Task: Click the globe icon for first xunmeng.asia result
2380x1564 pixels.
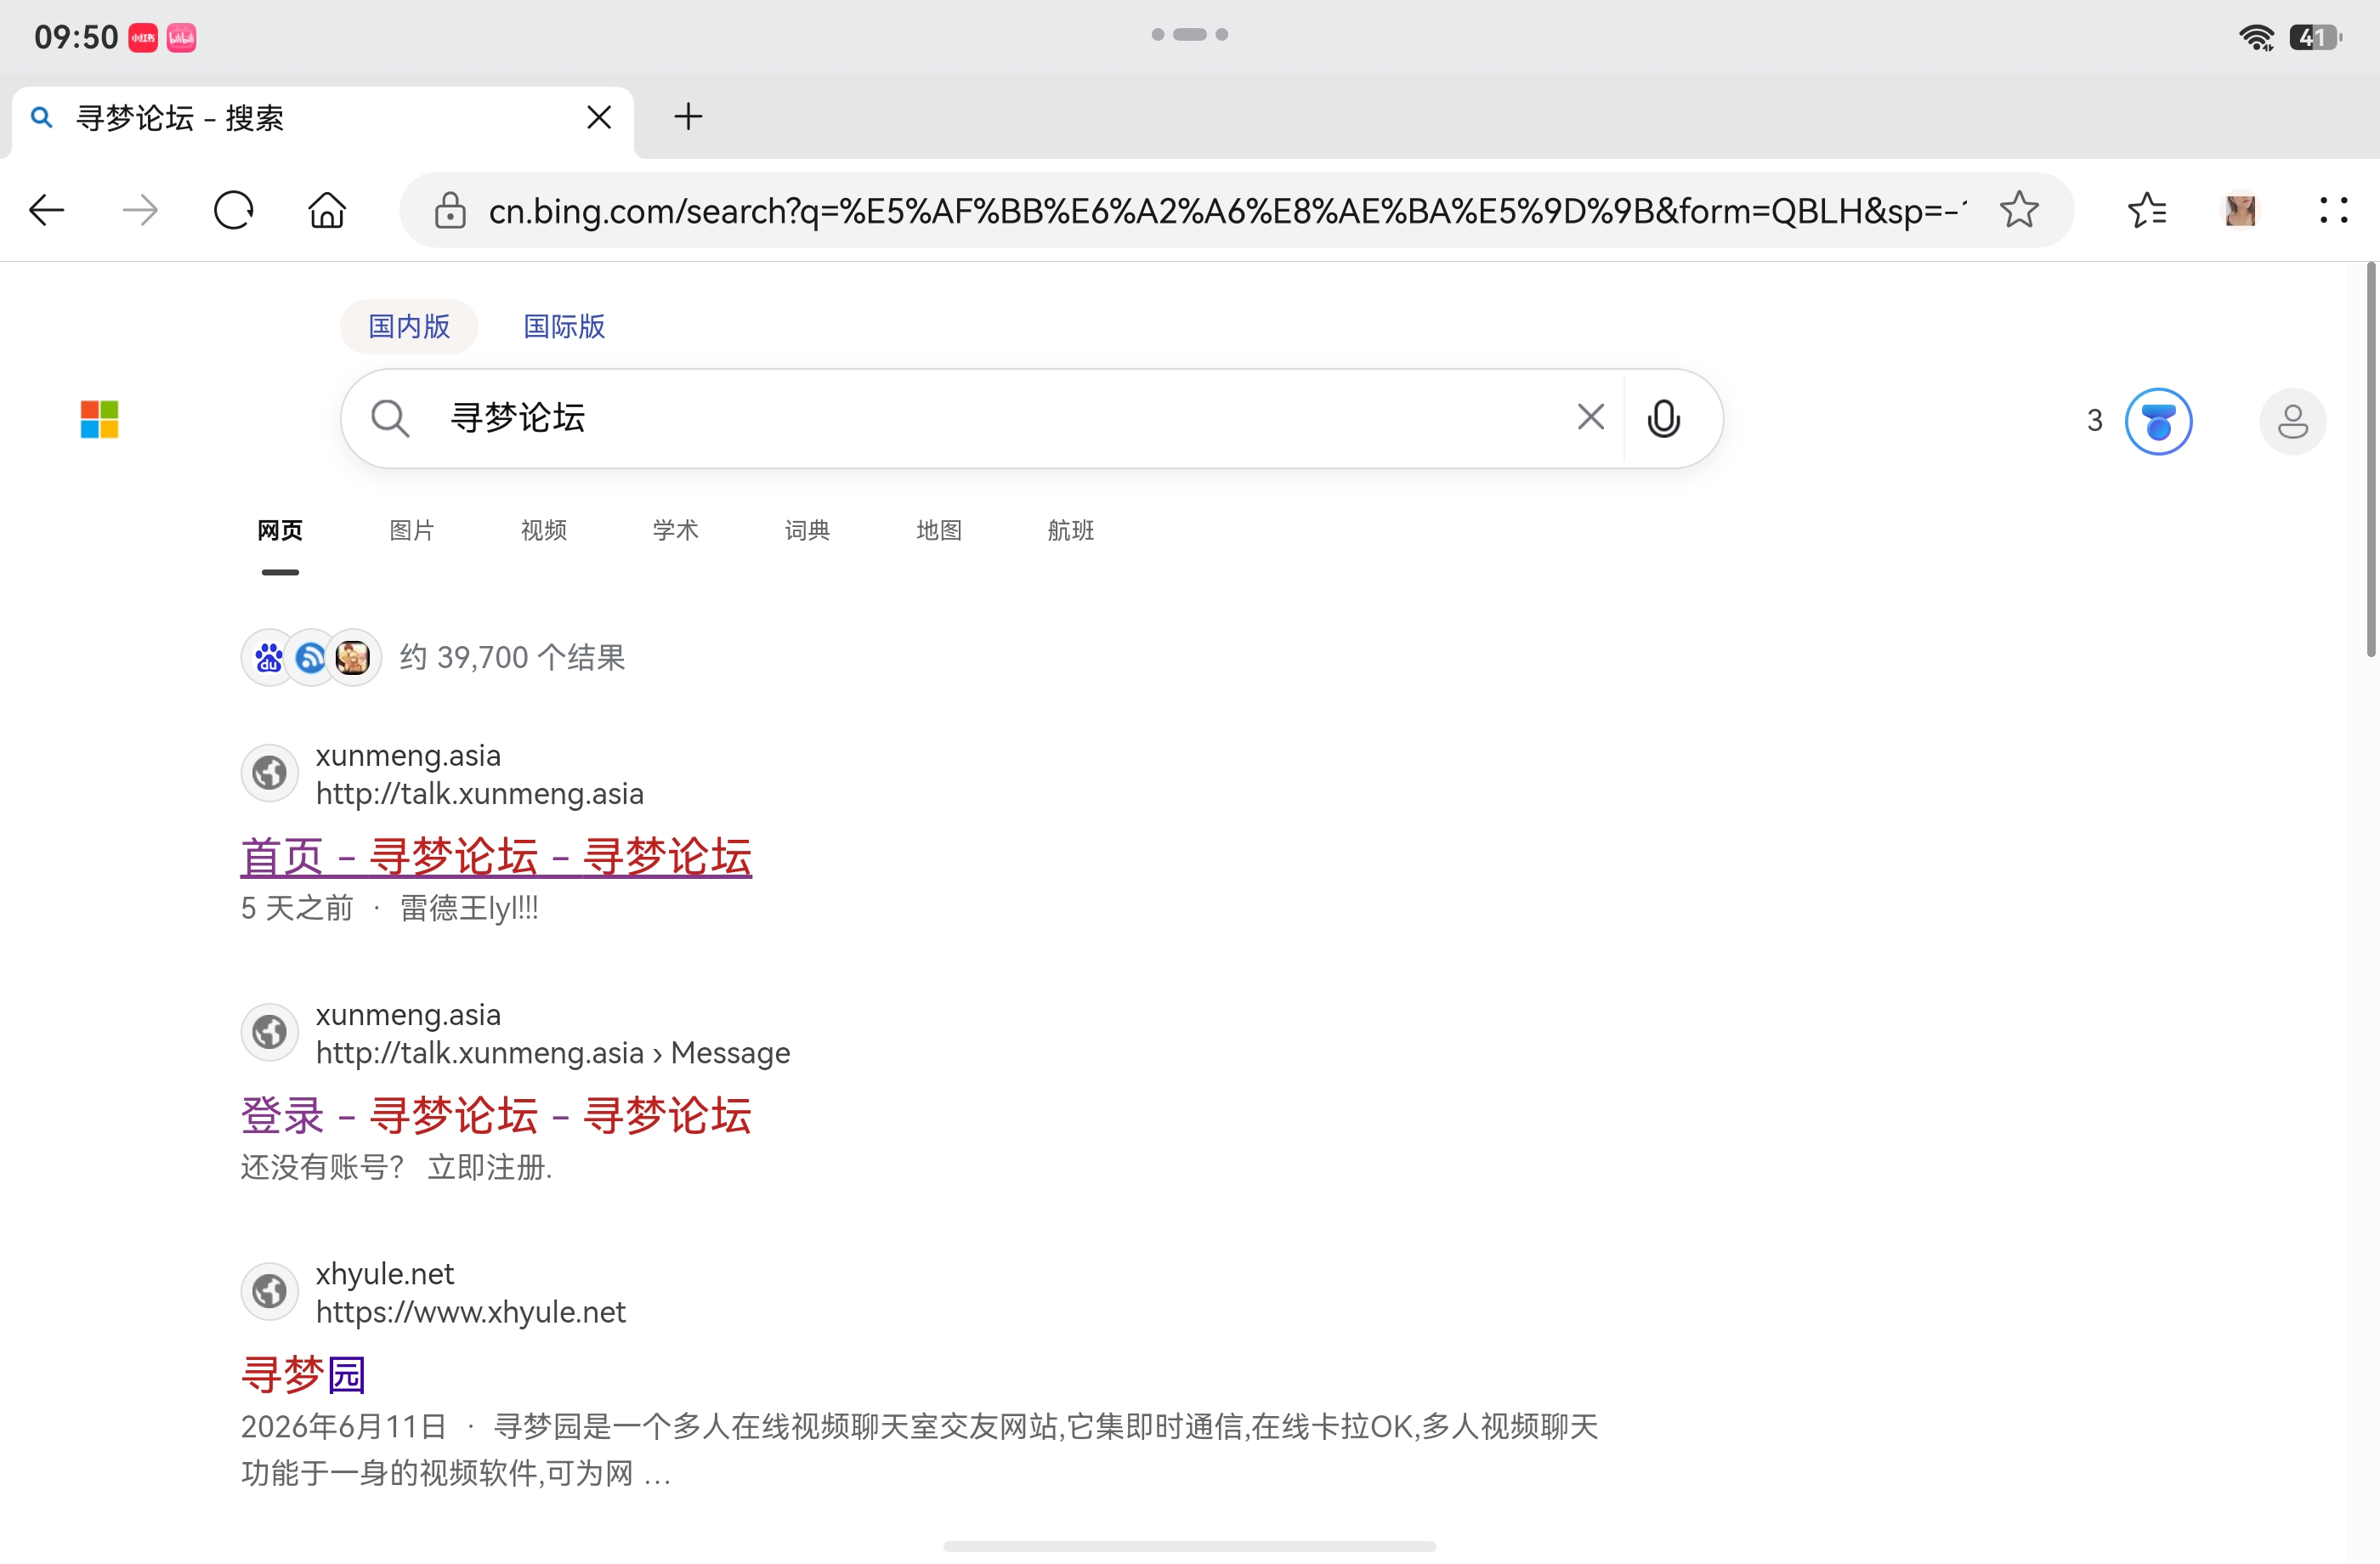Action: click(x=269, y=773)
